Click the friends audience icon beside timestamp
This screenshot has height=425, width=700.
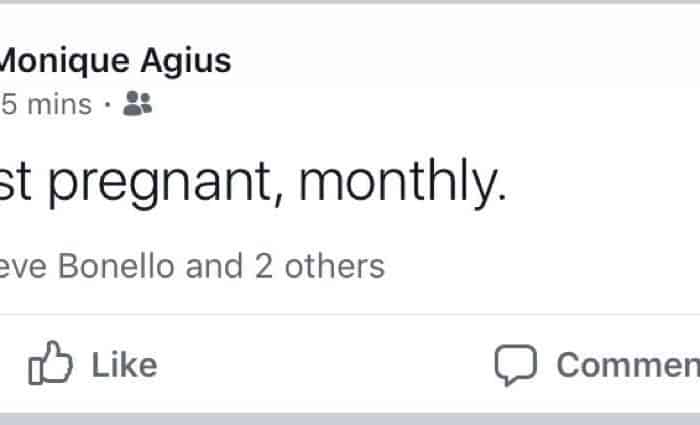pos(137,104)
